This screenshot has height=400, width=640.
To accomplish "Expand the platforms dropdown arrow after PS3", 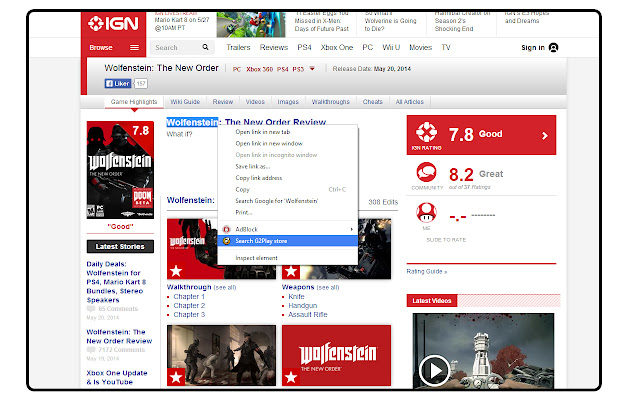I will point(312,69).
